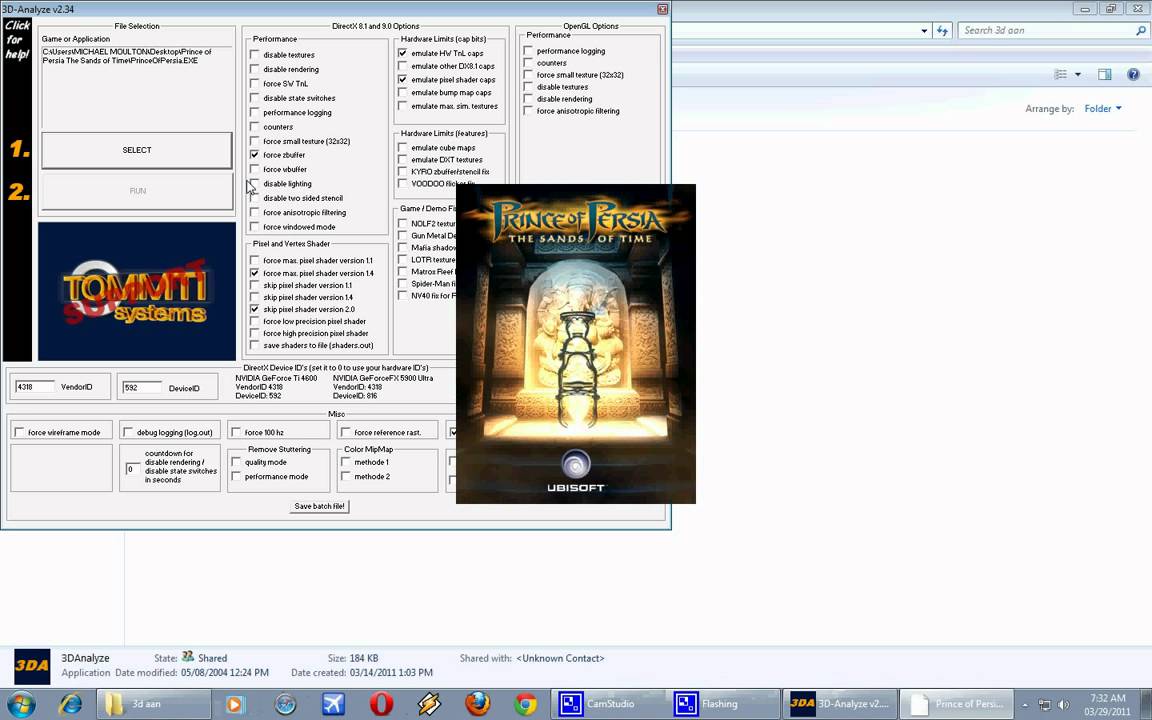Viewport: 1152px width, 720px height.
Task: Click the Explorer search magnifier icon
Action: tap(1140, 30)
